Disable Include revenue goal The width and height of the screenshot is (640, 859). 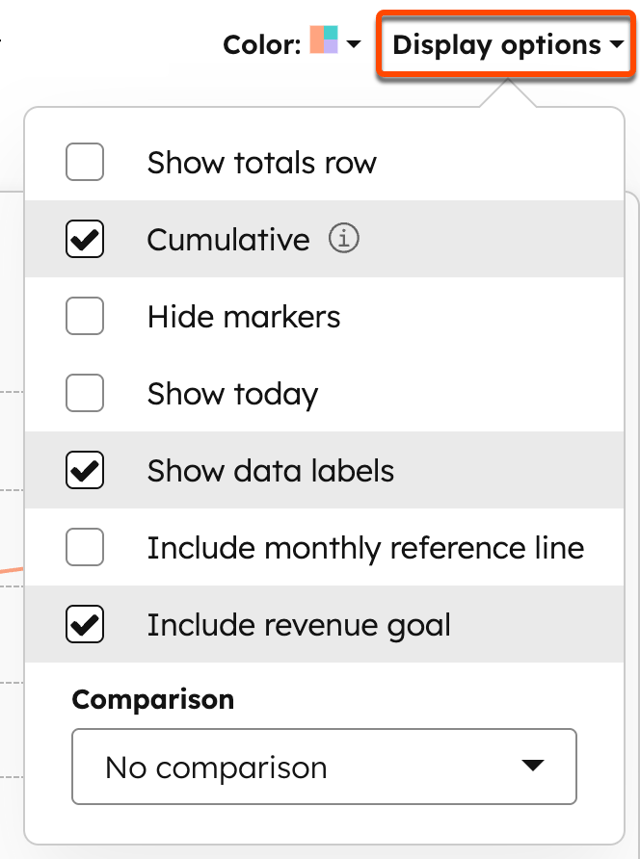click(x=85, y=624)
